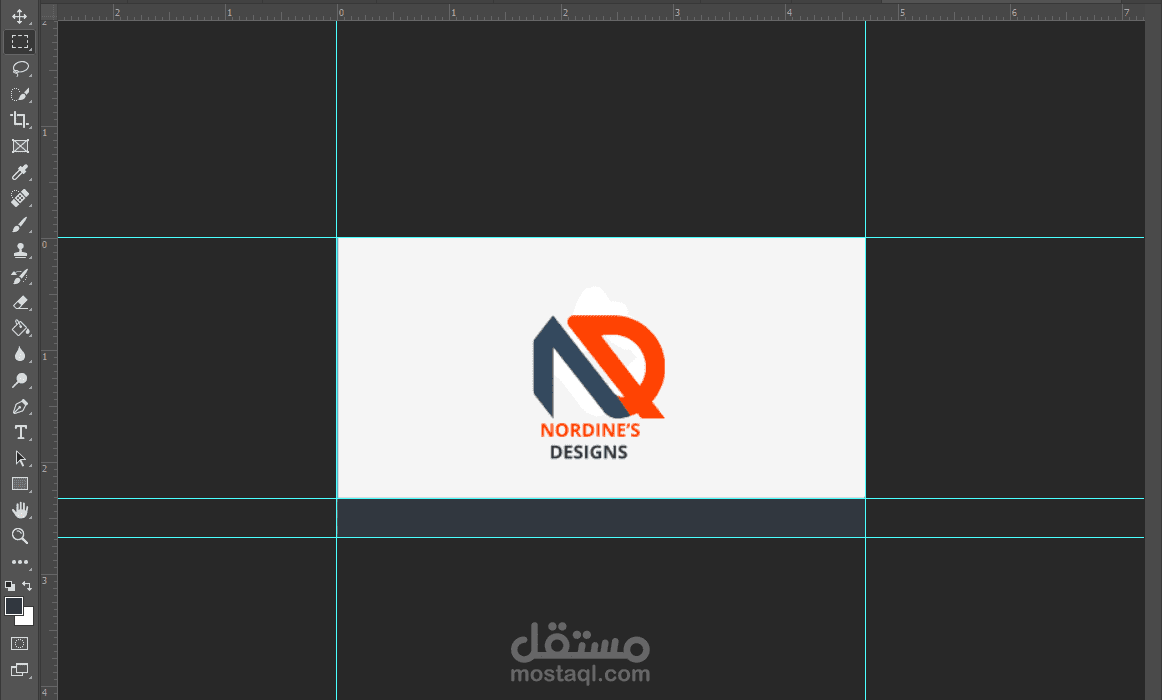Select the Hand tool
Viewport: 1162px width, 700px height.
point(20,510)
